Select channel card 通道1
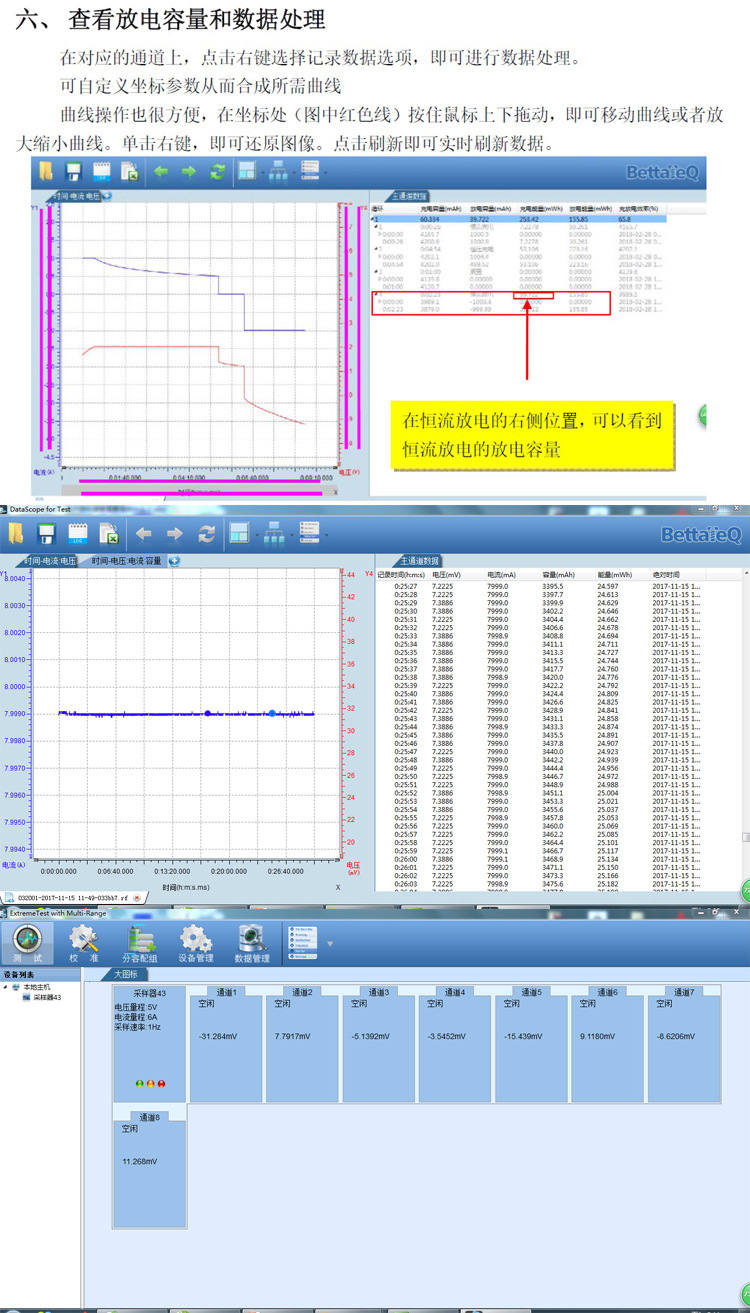This screenshot has width=750, height=1313. click(226, 1044)
